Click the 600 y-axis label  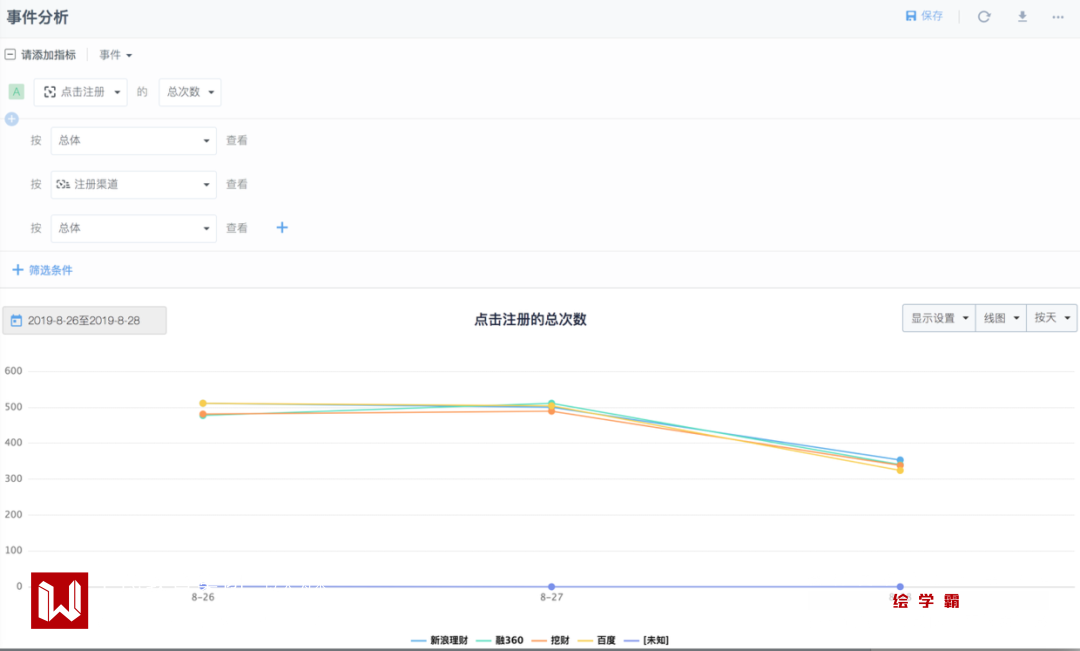coord(13,371)
